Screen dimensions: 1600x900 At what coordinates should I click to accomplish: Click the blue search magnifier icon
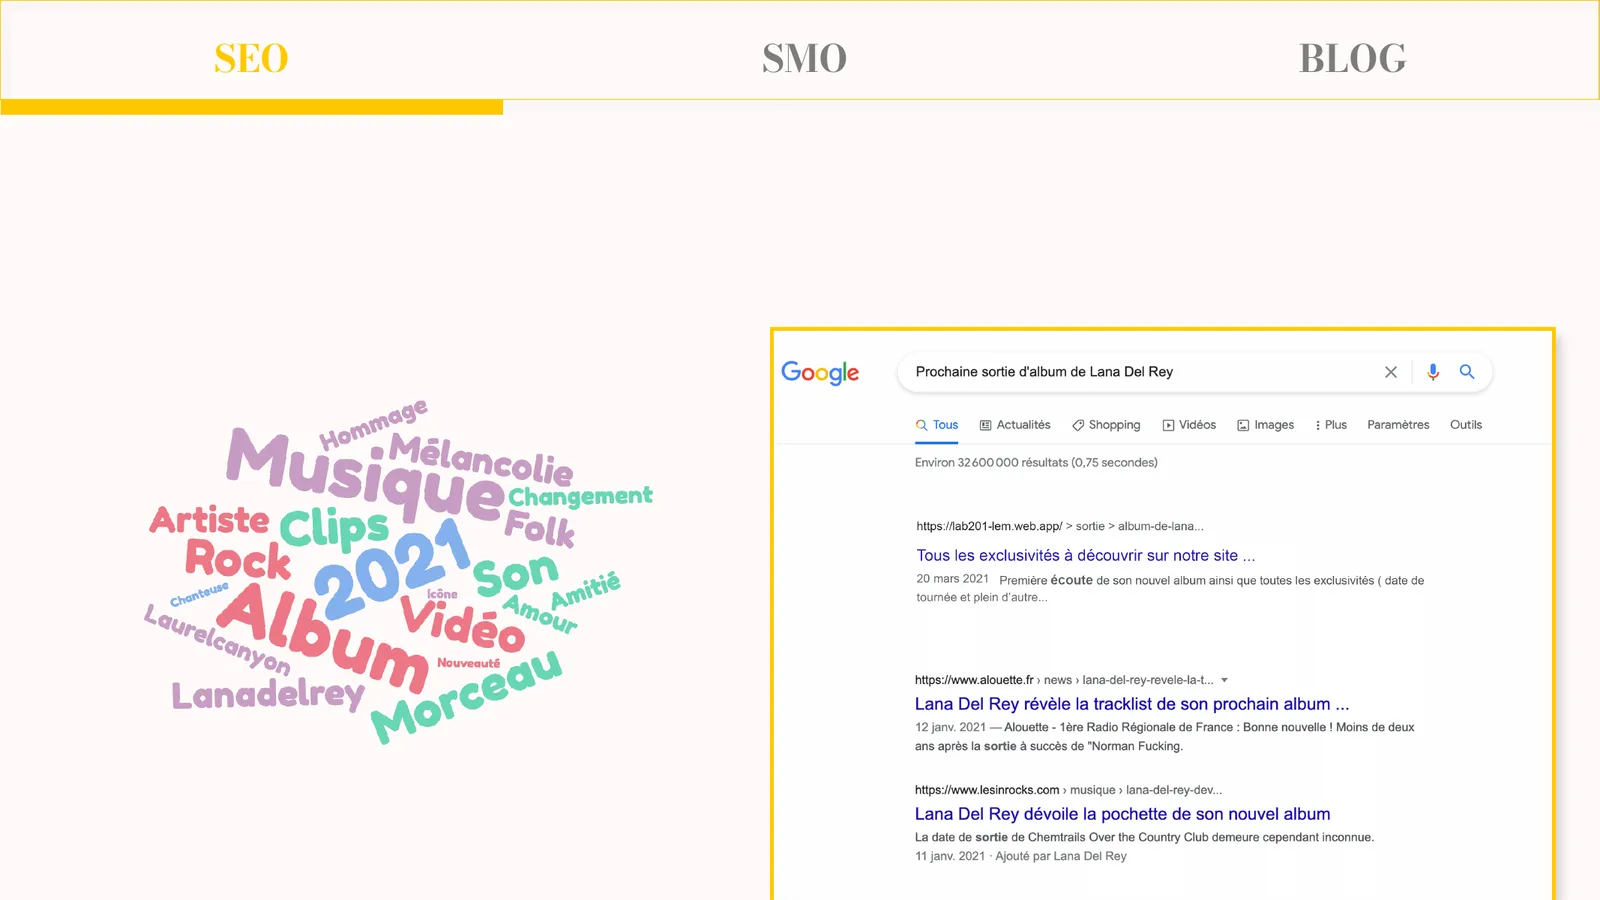(1467, 372)
